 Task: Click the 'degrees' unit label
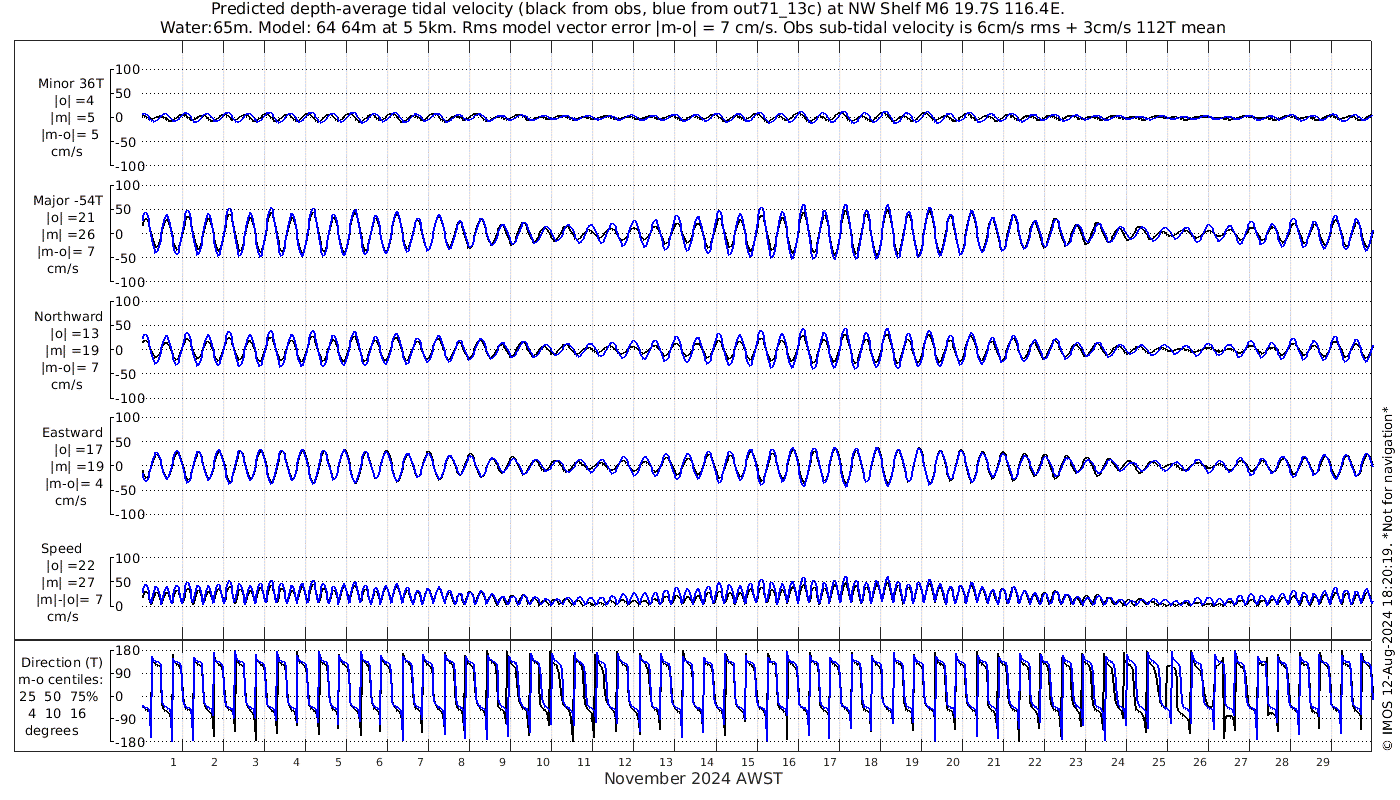(x=52, y=730)
